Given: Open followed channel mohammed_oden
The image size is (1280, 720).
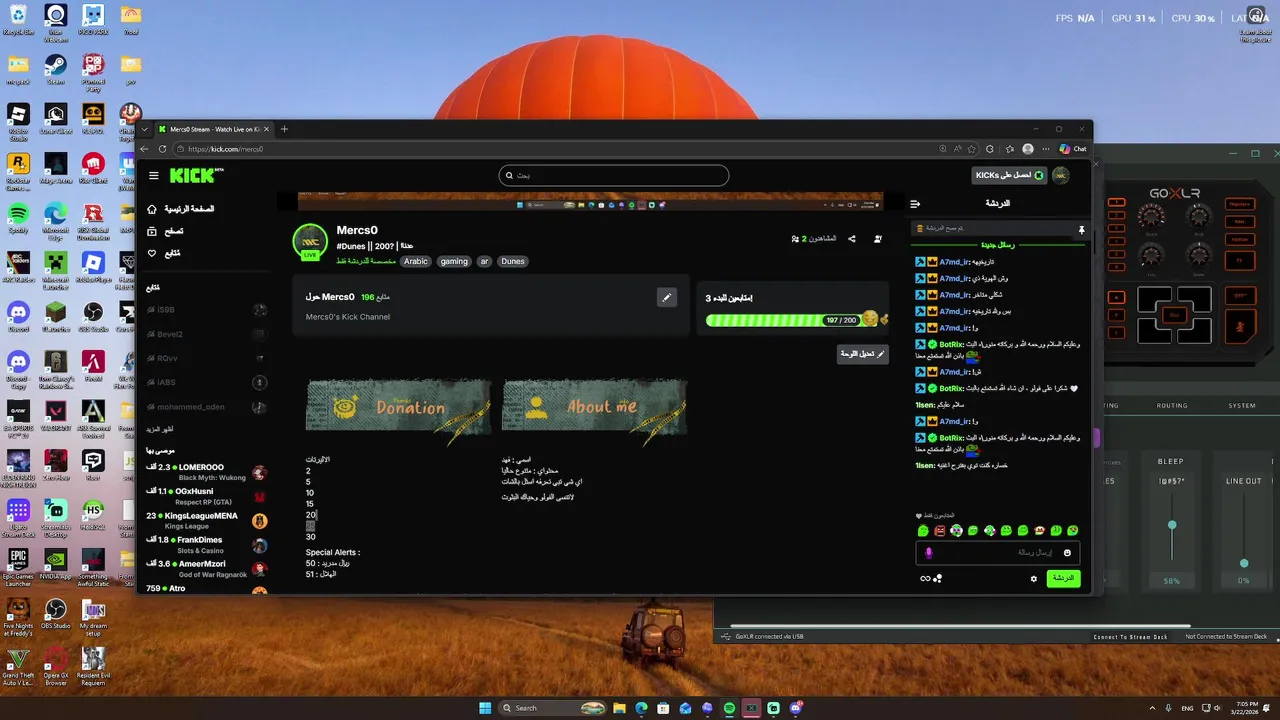Looking at the screenshot, I should (x=207, y=407).
